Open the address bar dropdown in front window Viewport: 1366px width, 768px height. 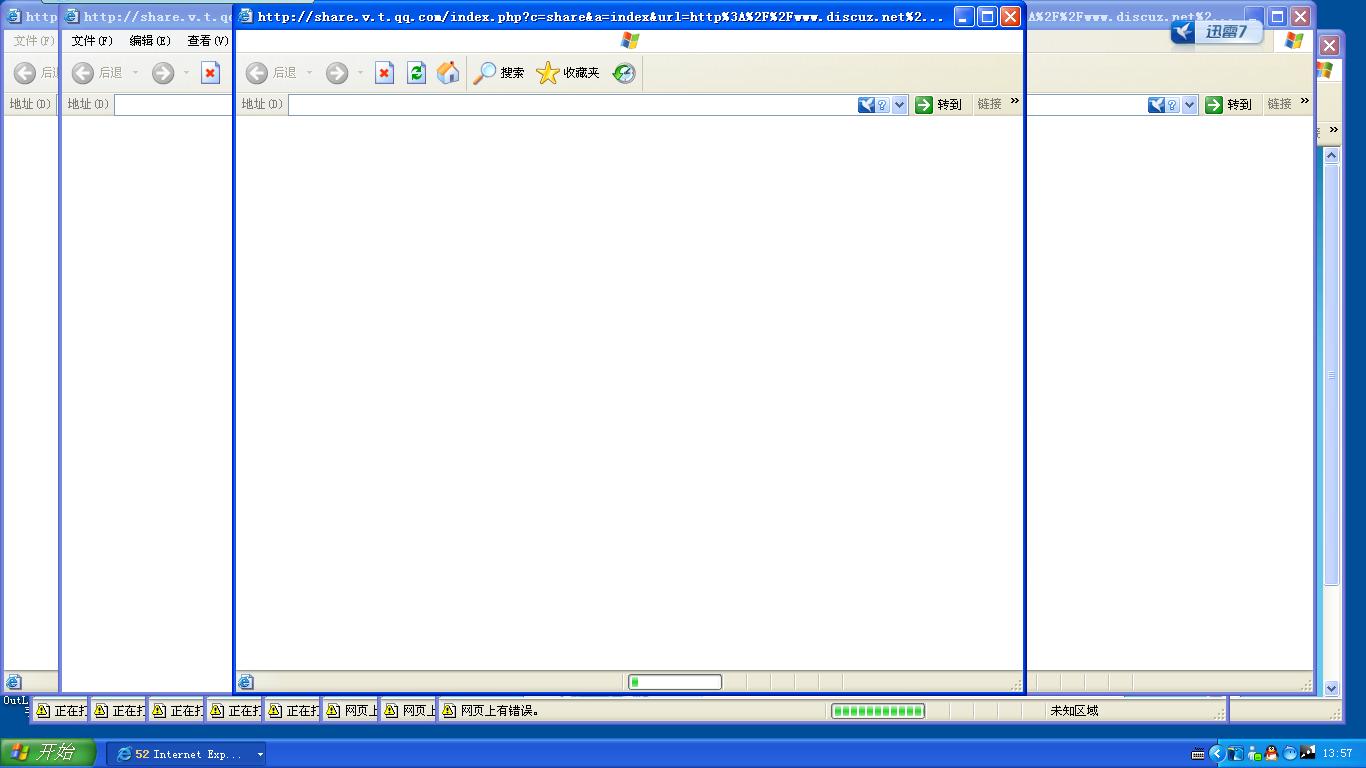coord(899,104)
